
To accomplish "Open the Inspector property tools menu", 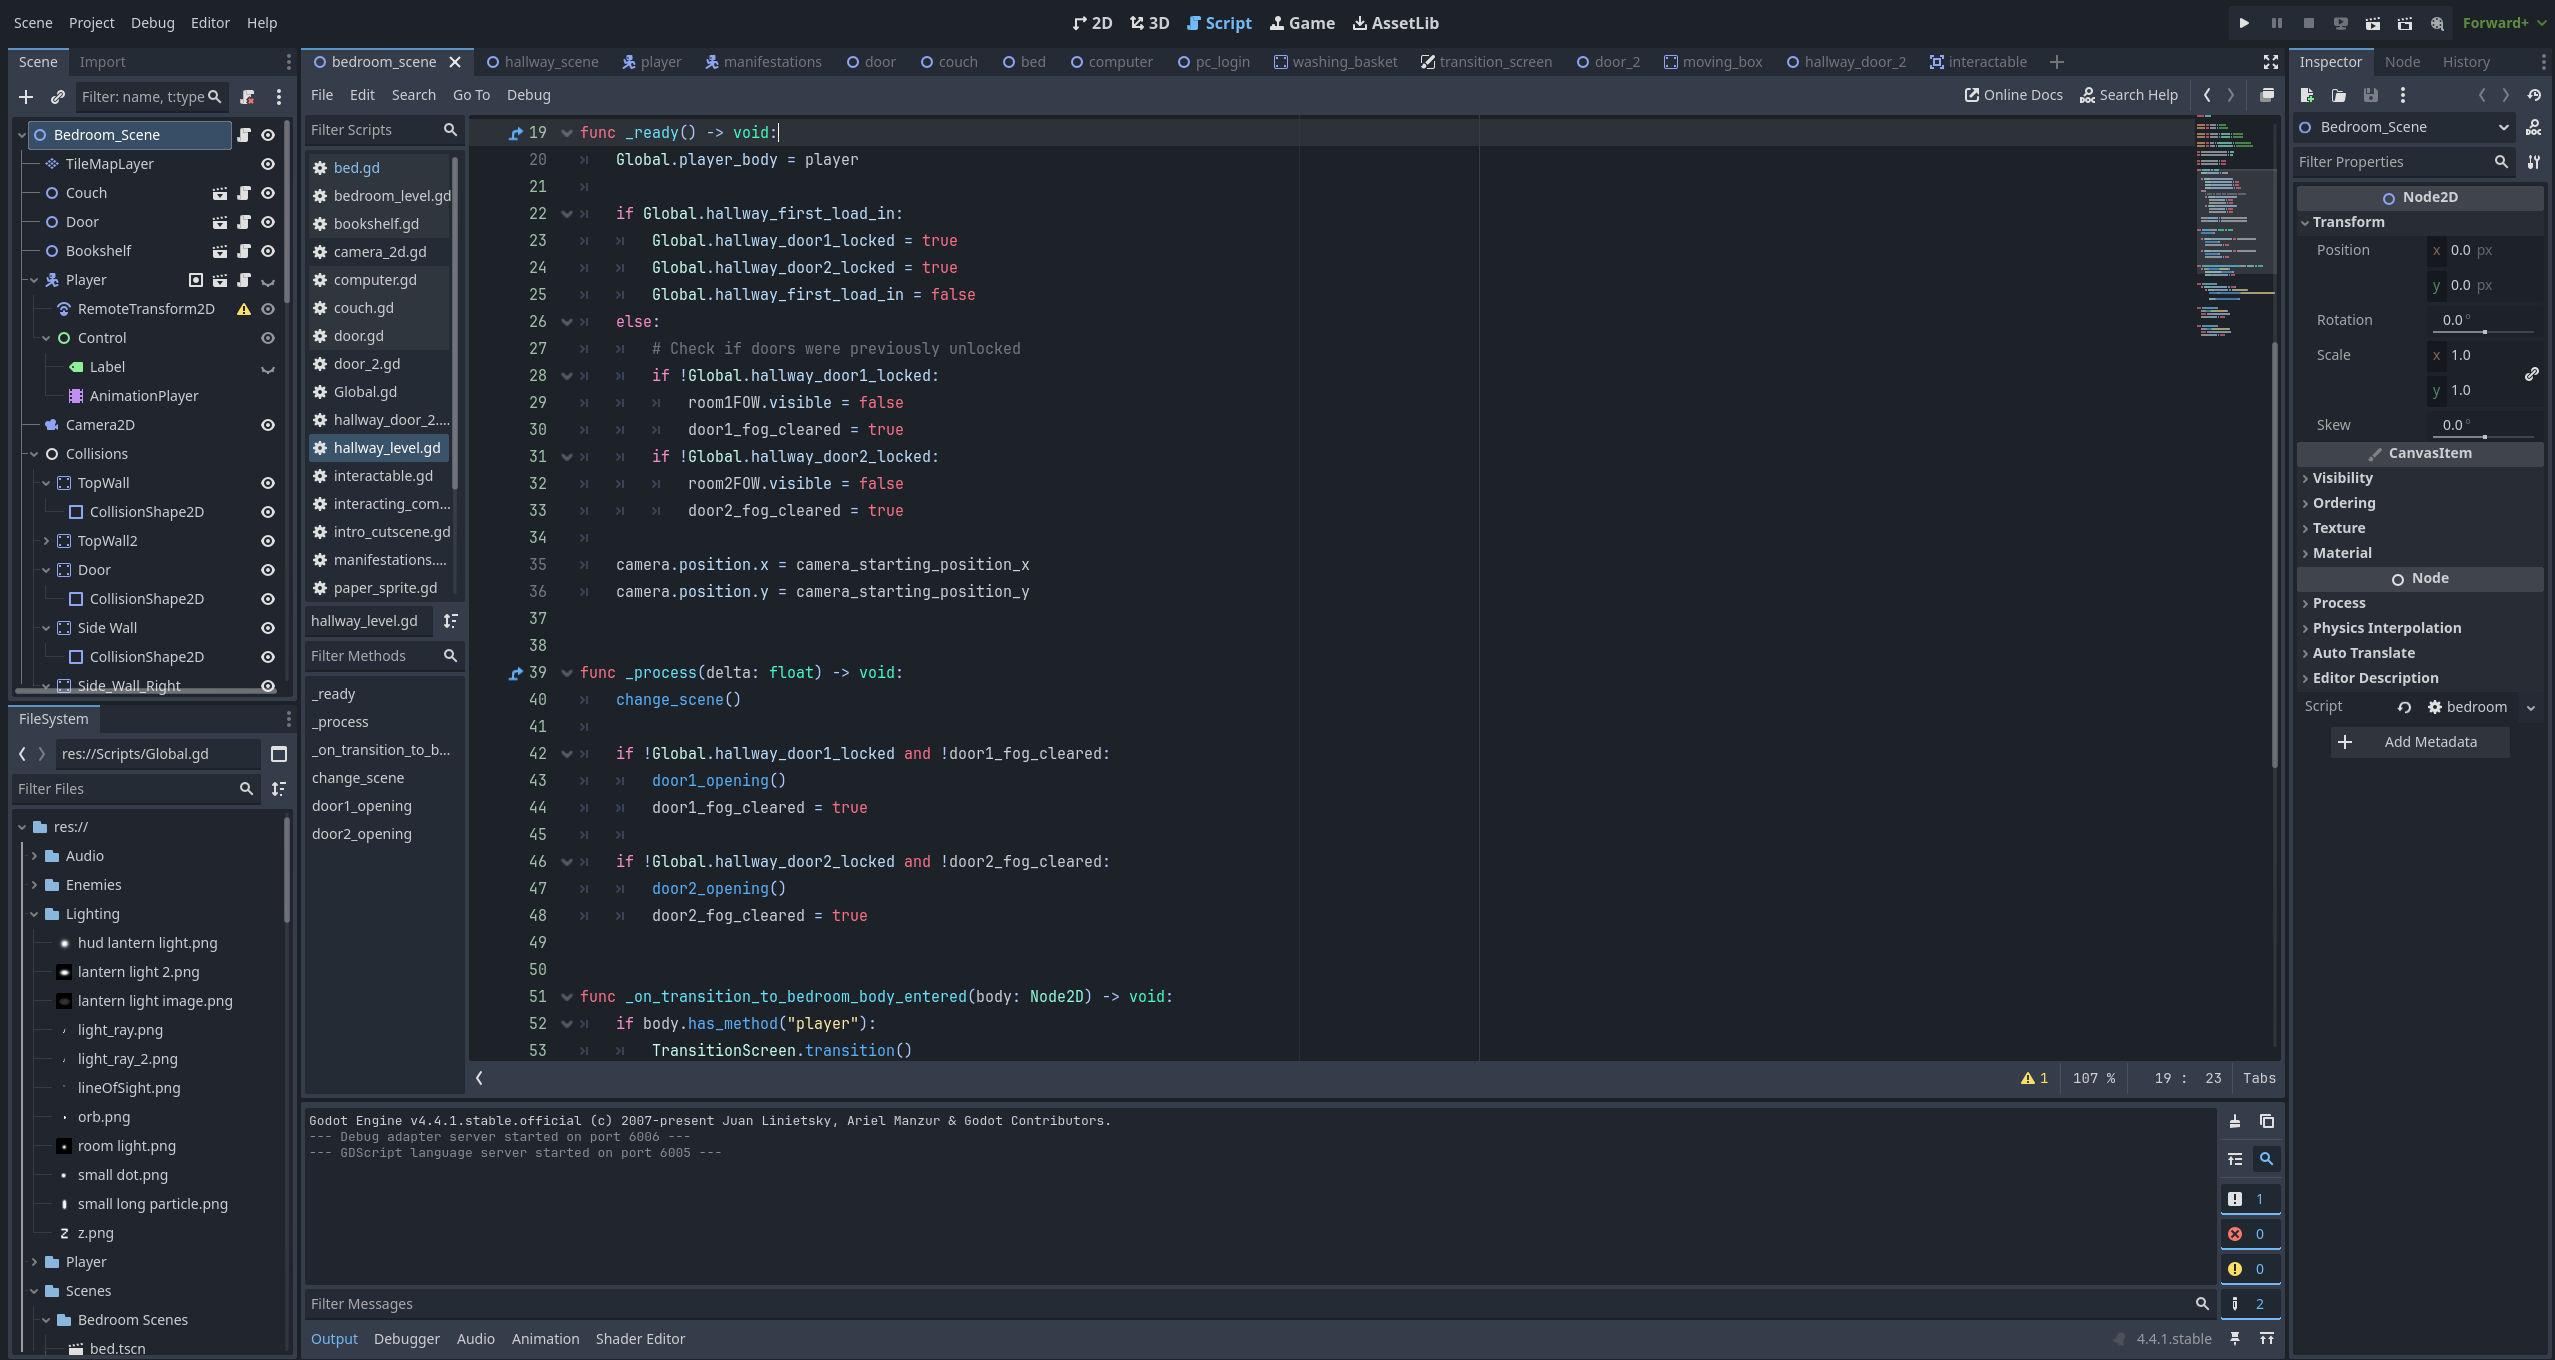I will pos(2534,162).
